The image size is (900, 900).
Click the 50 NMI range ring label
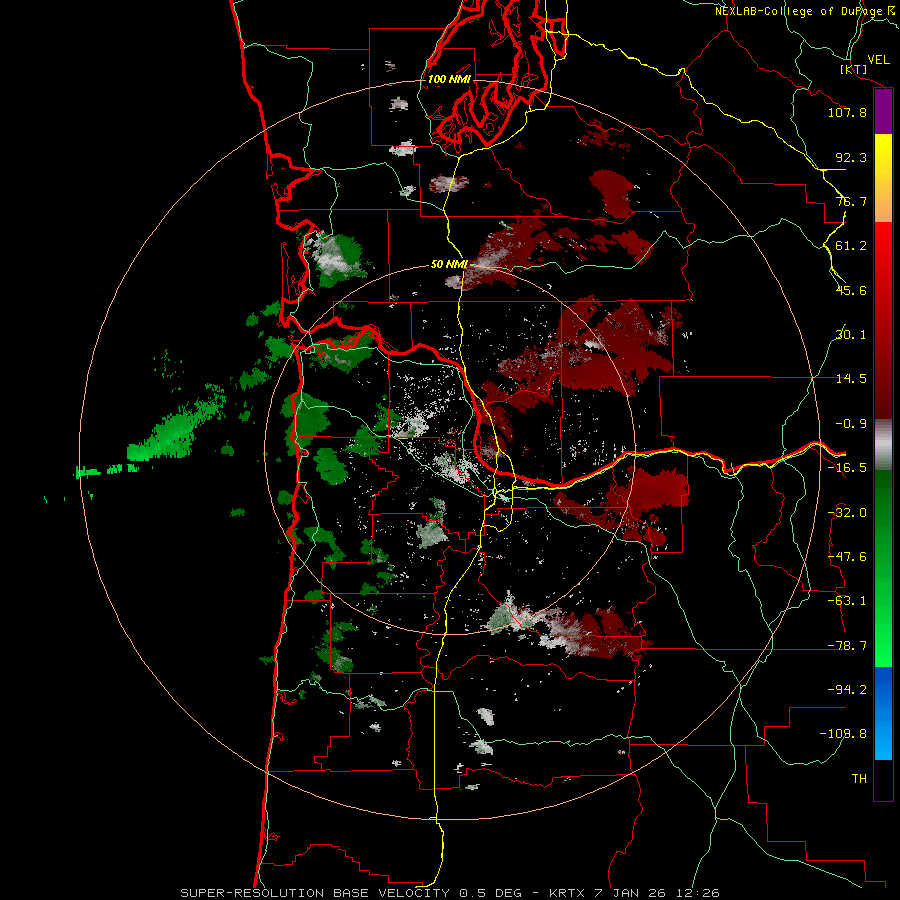click(449, 264)
